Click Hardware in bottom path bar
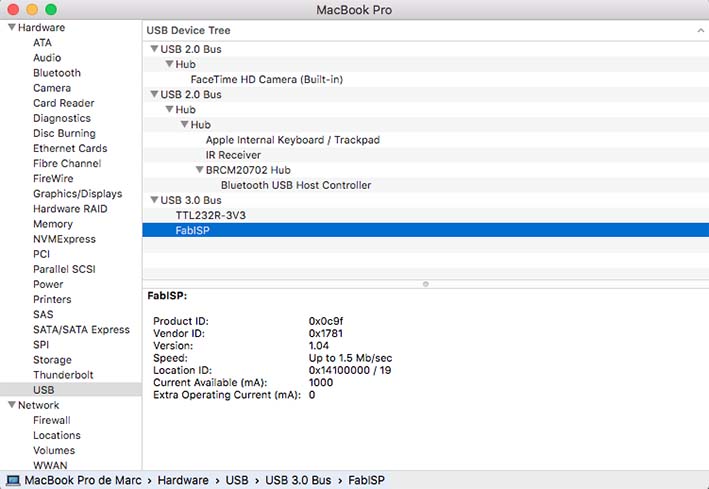The width and height of the screenshot is (709, 489). pos(183,480)
